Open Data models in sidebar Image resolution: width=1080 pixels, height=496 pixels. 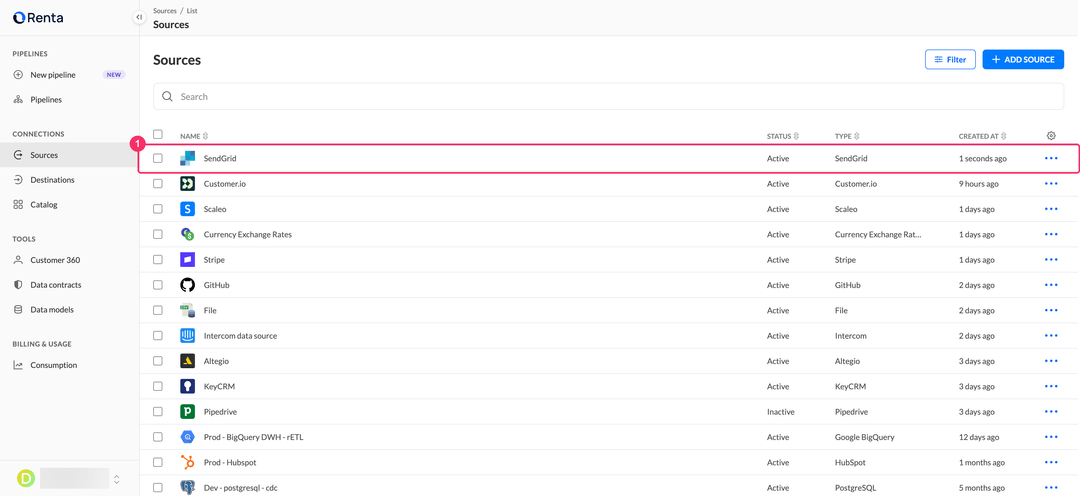coord(69,309)
